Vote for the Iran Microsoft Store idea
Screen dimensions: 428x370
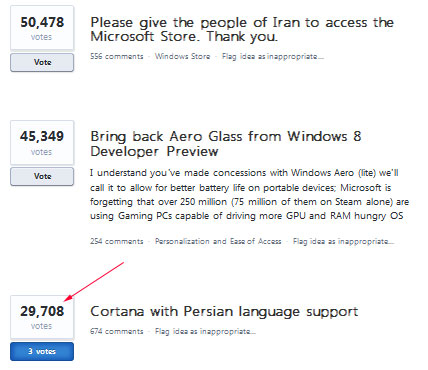[x=42, y=62]
